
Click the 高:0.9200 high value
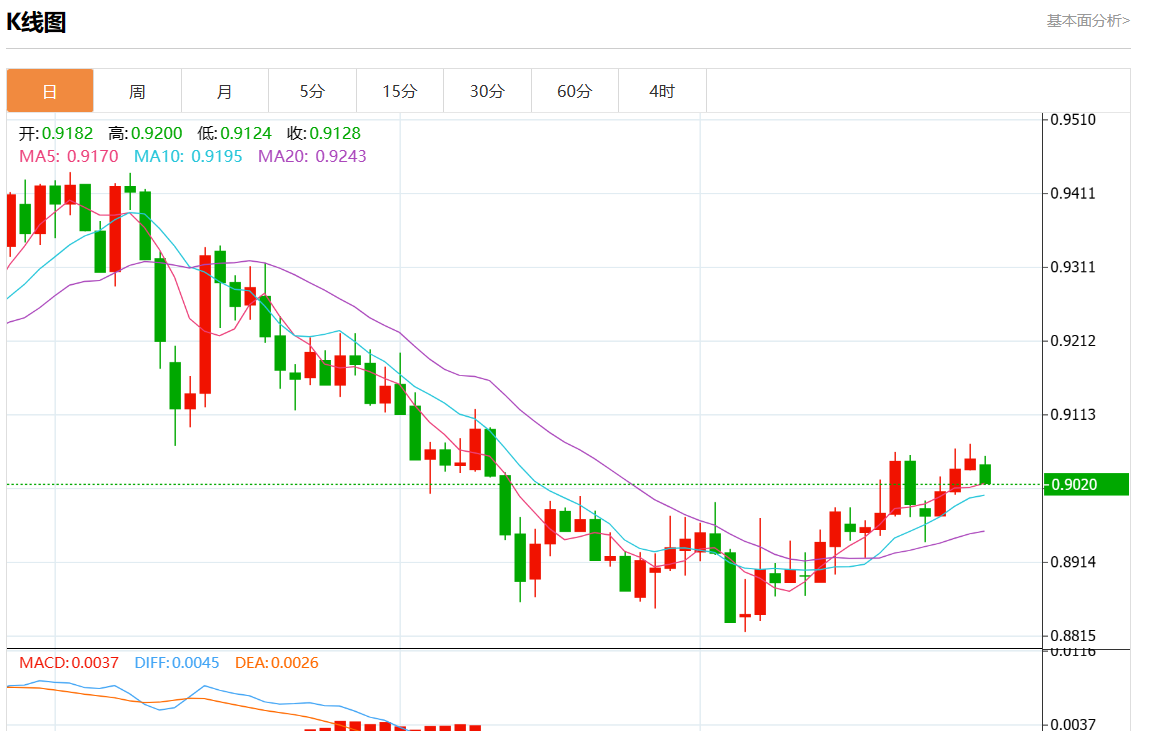coord(145,134)
